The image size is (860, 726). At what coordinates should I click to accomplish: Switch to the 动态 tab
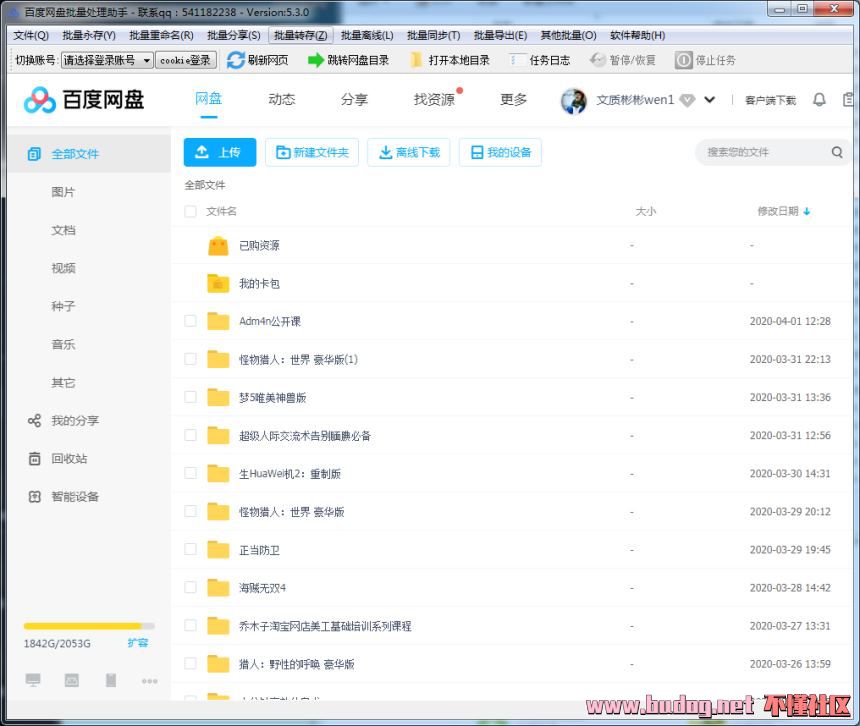pyautogui.click(x=282, y=100)
